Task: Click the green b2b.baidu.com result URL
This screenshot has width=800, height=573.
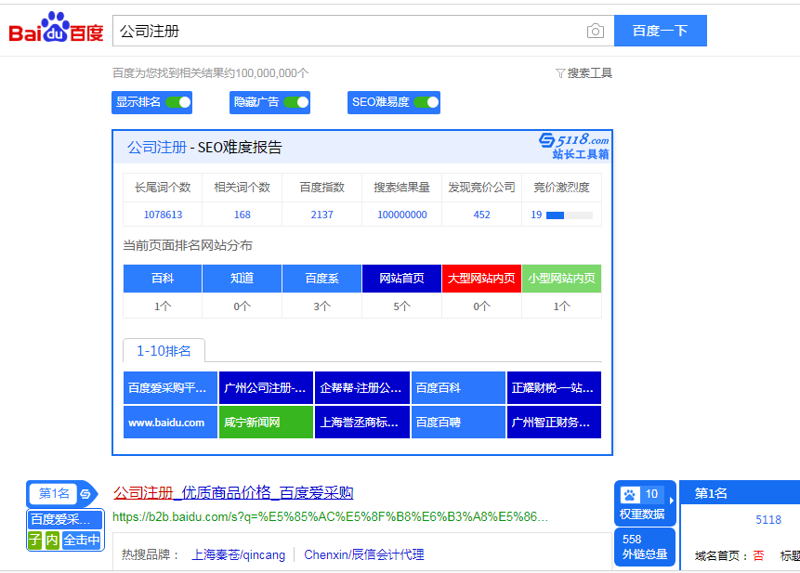Action: [x=330, y=517]
